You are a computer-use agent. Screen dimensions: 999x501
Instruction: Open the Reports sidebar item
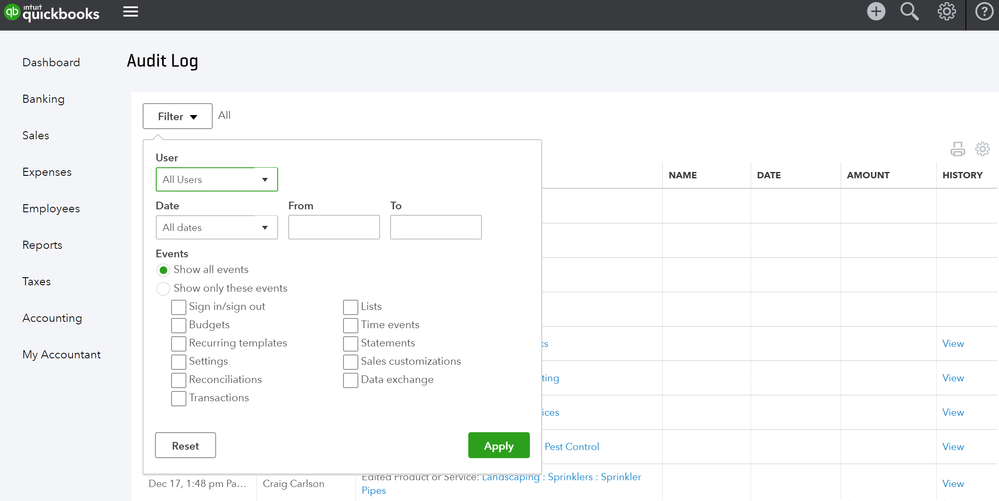[42, 245]
